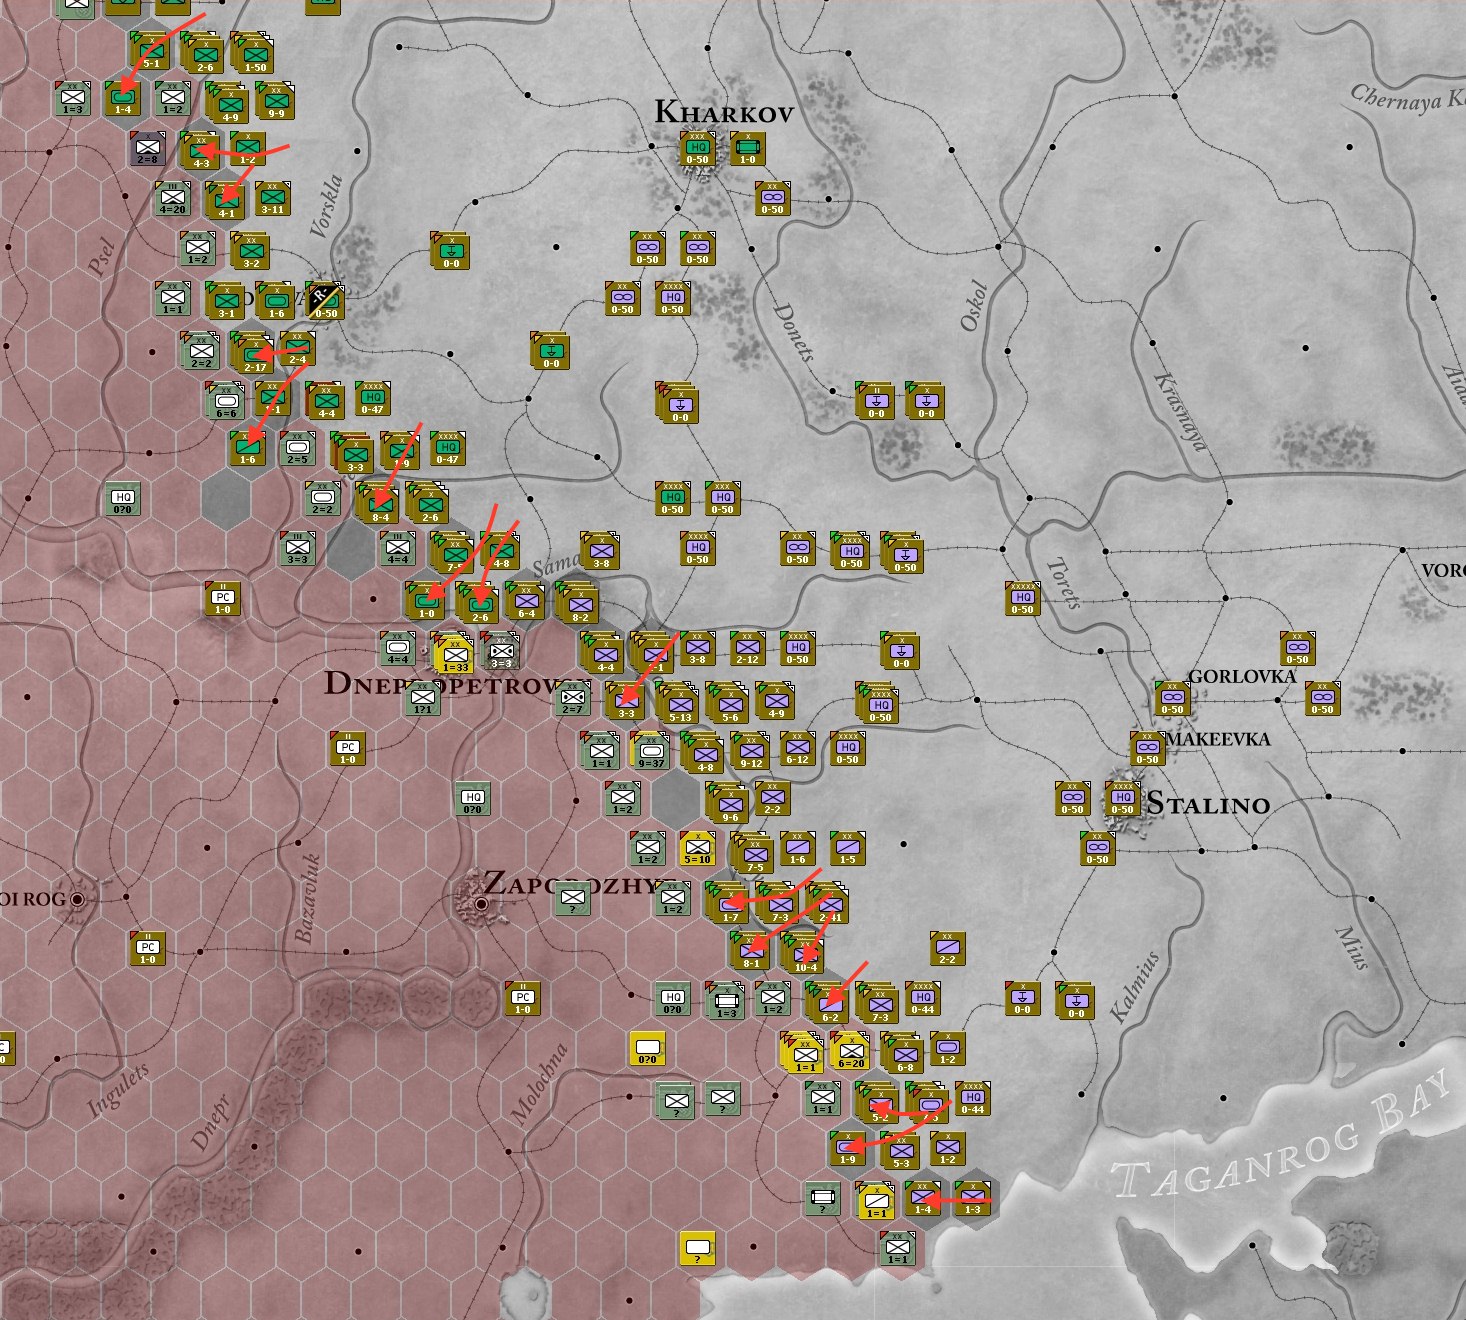Select the purple 4-9 infantry counter
The height and width of the screenshot is (1320, 1466).
tap(775, 700)
